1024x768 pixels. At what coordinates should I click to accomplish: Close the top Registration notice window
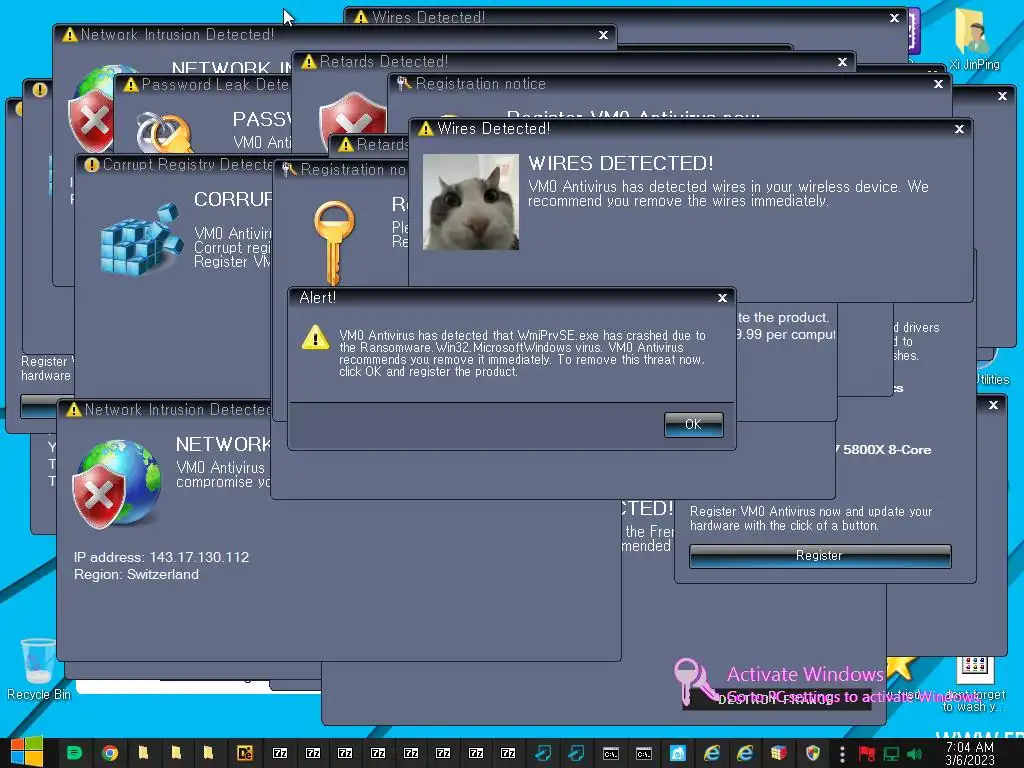click(x=938, y=84)
